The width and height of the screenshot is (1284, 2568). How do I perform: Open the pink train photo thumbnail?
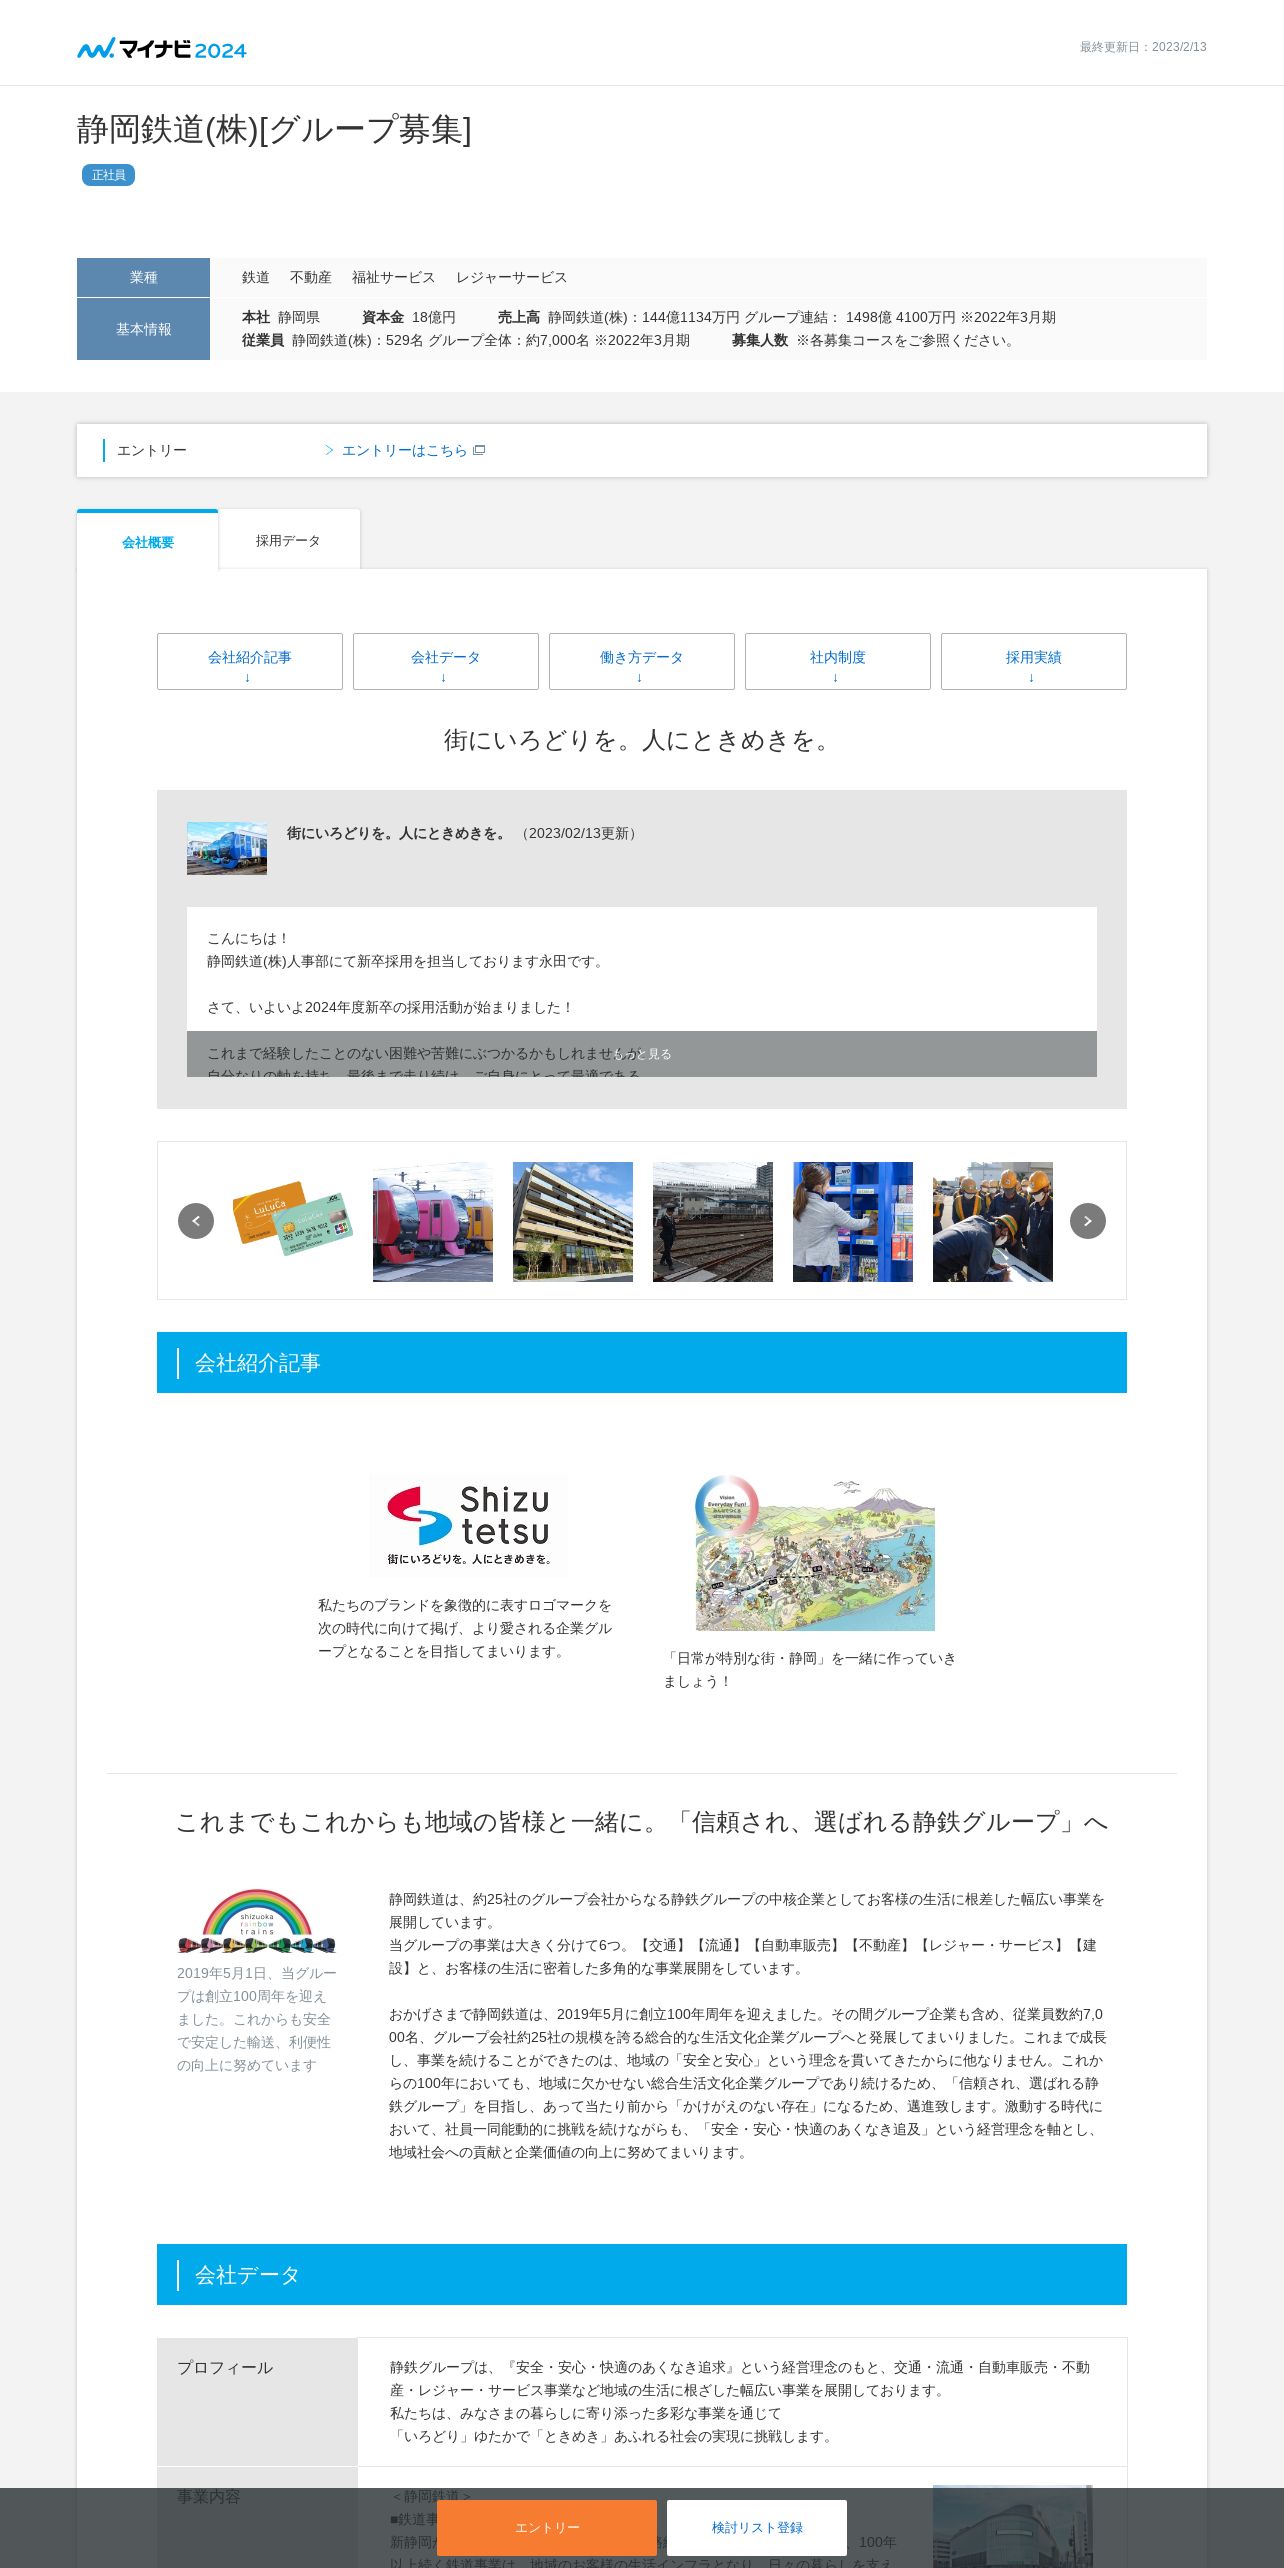[x=433, y=1222]
